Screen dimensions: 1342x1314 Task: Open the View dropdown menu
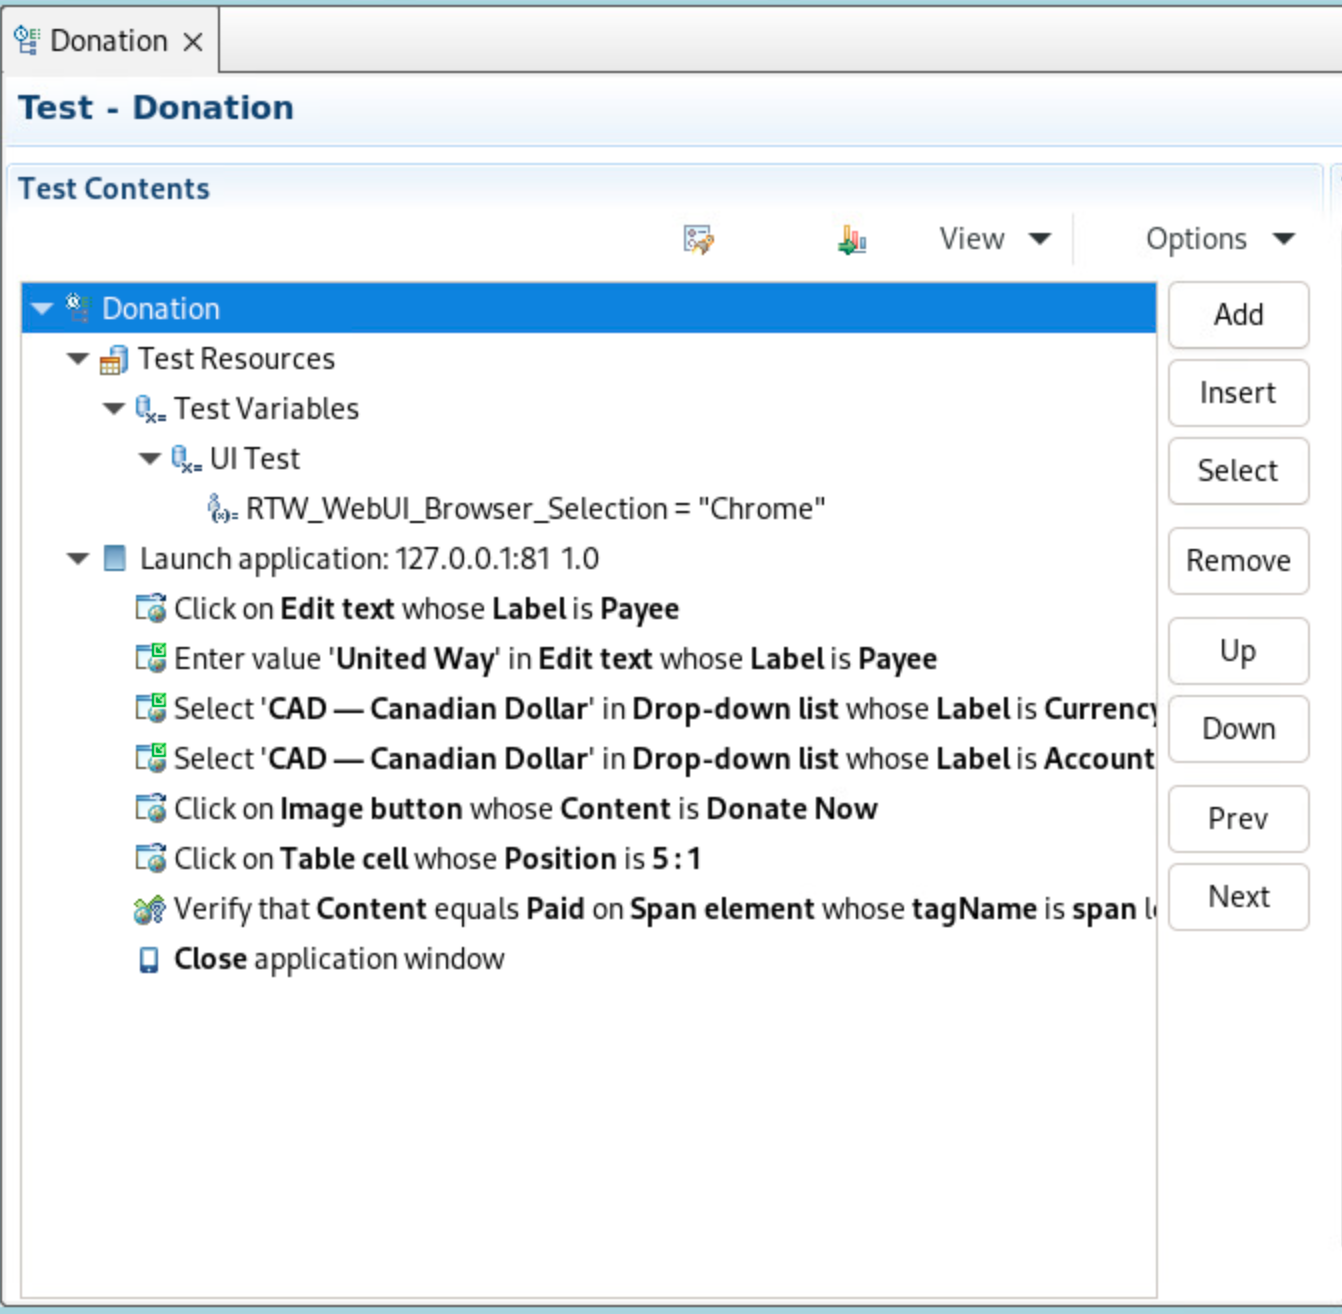pos(994,239)
